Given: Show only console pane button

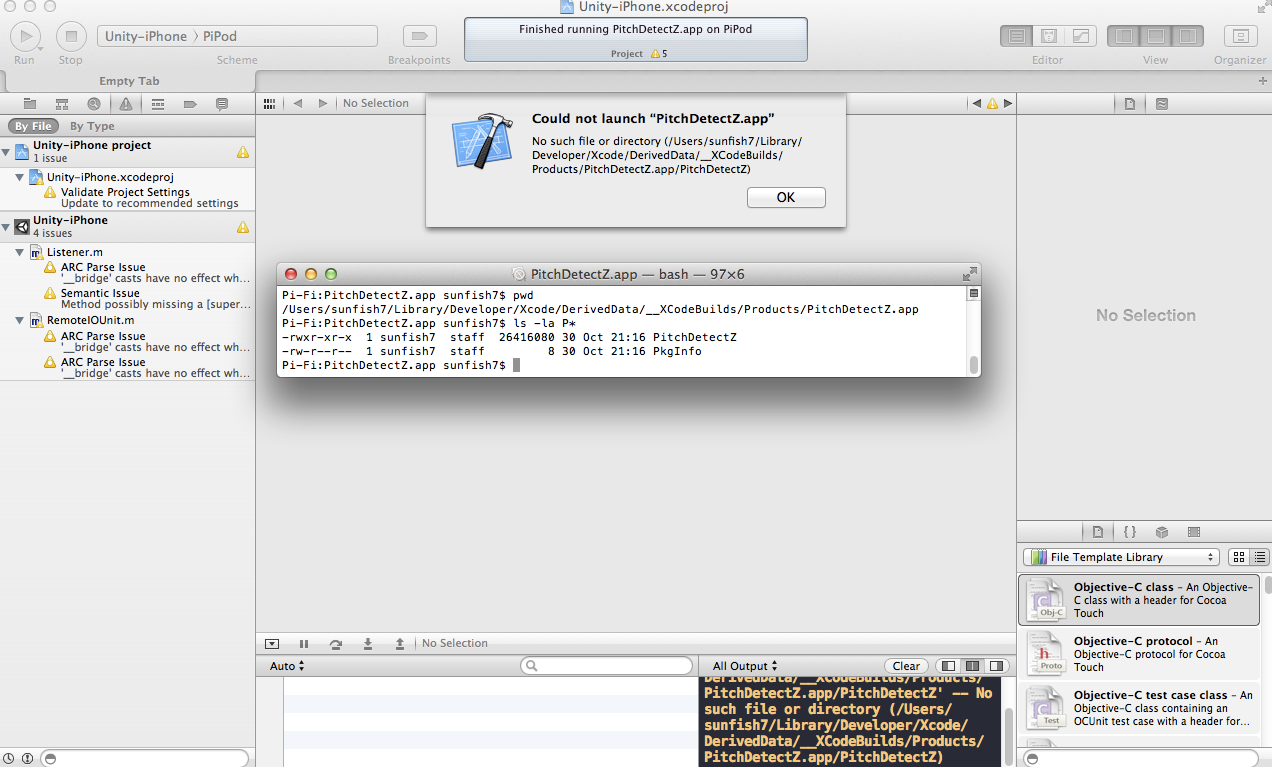Looking at the screenshot, I should click(995, 666).
